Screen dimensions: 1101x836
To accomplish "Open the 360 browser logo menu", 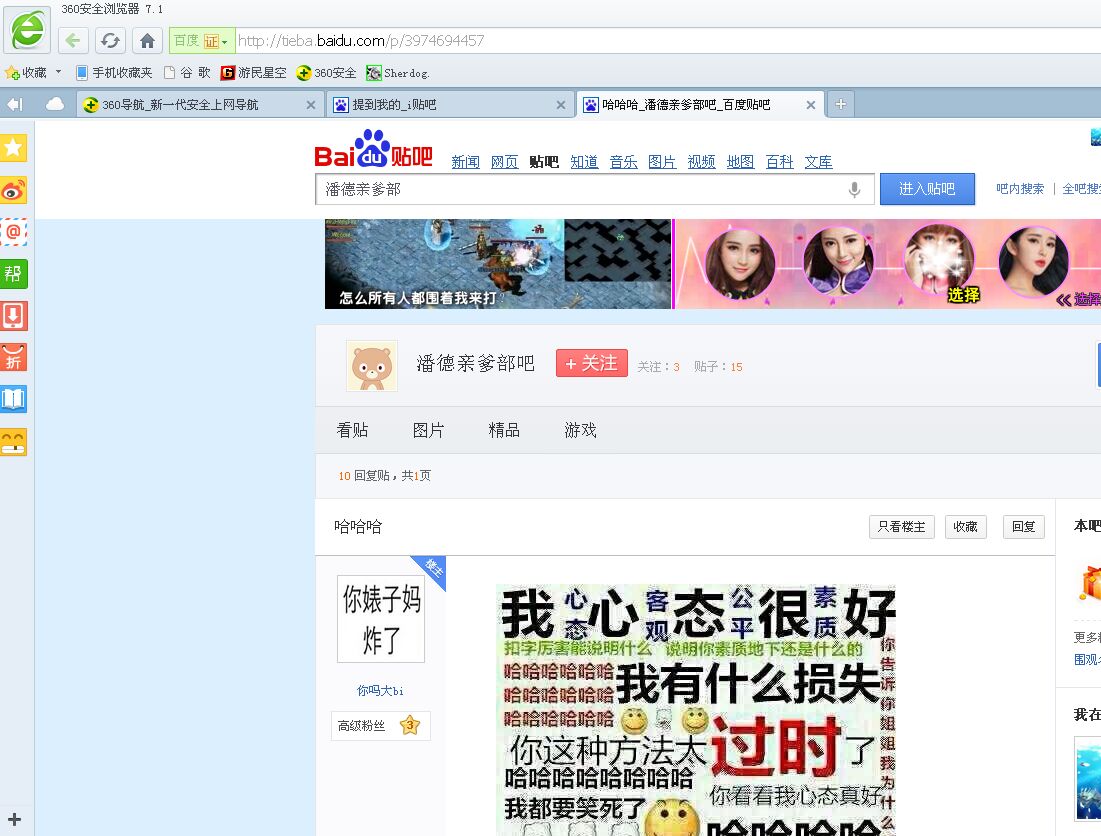I will click(x=27, y=29).
